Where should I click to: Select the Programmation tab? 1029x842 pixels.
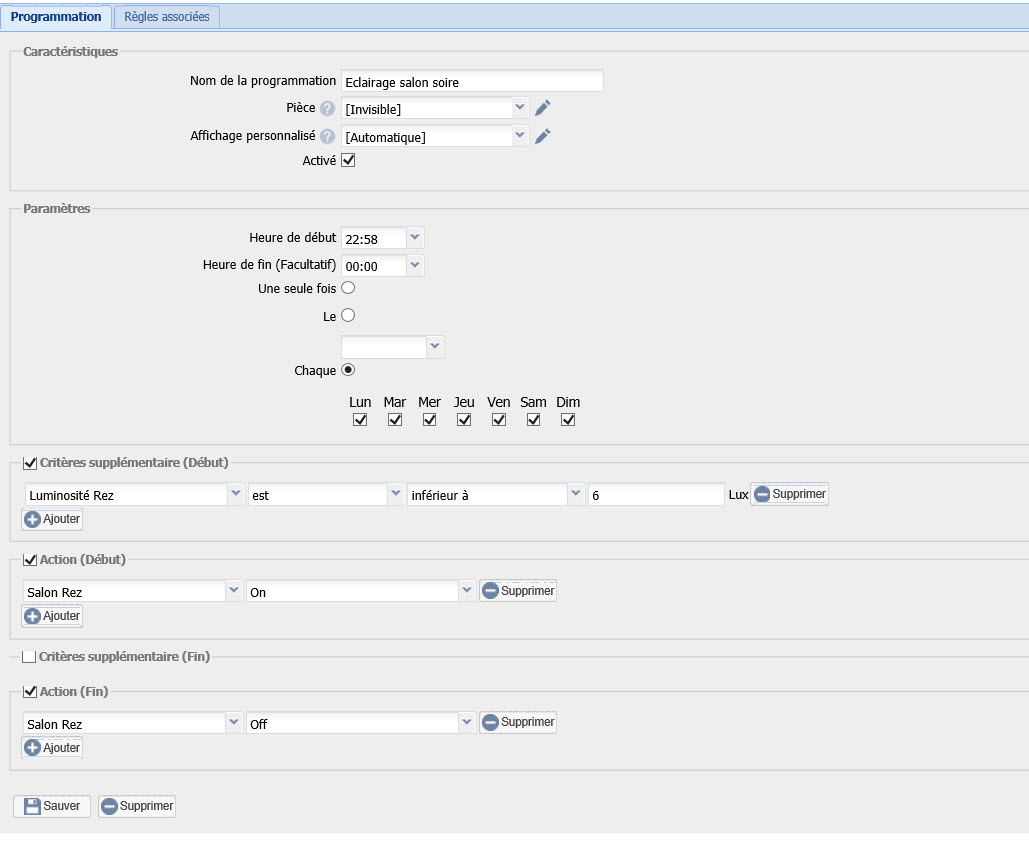click(x=56, y=17)
